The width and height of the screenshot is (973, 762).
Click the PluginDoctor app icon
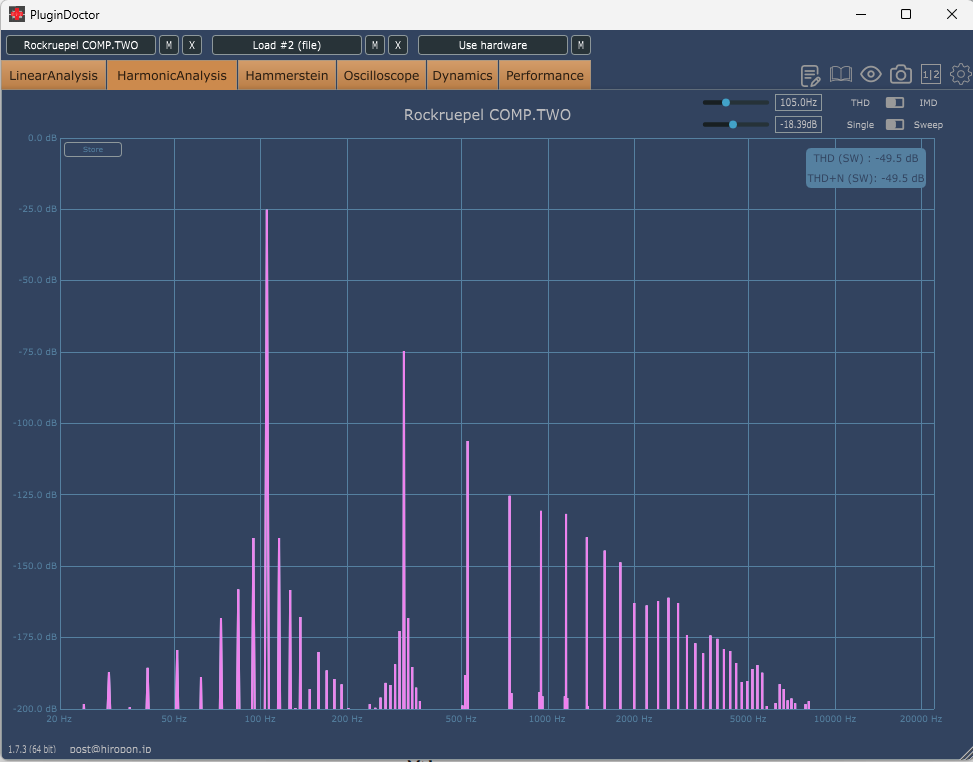17,14
